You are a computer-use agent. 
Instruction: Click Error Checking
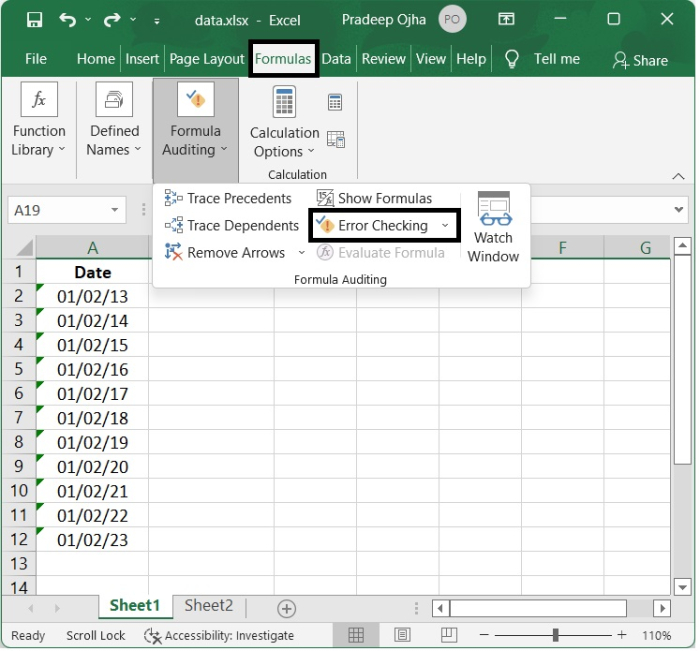tap(372, 225)
